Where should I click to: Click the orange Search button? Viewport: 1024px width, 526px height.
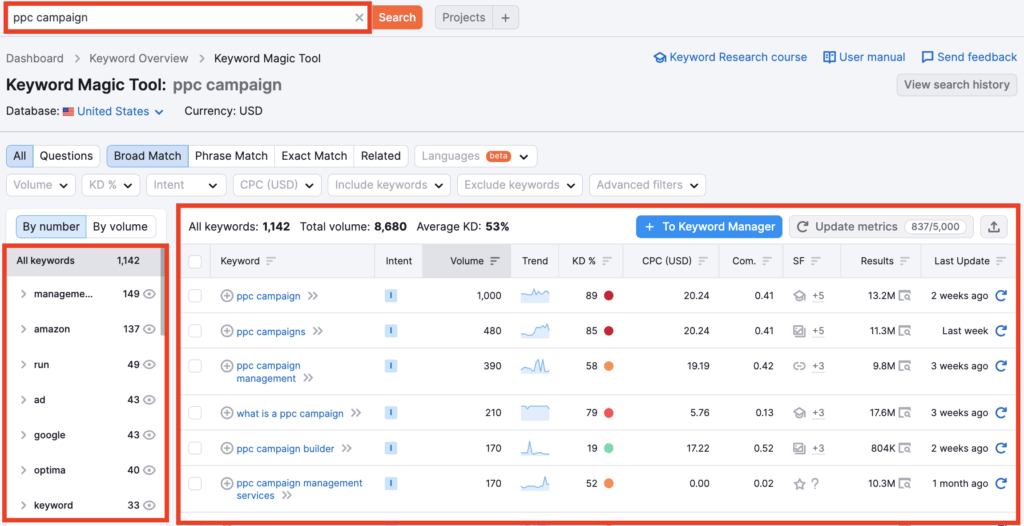click(397, 18)
